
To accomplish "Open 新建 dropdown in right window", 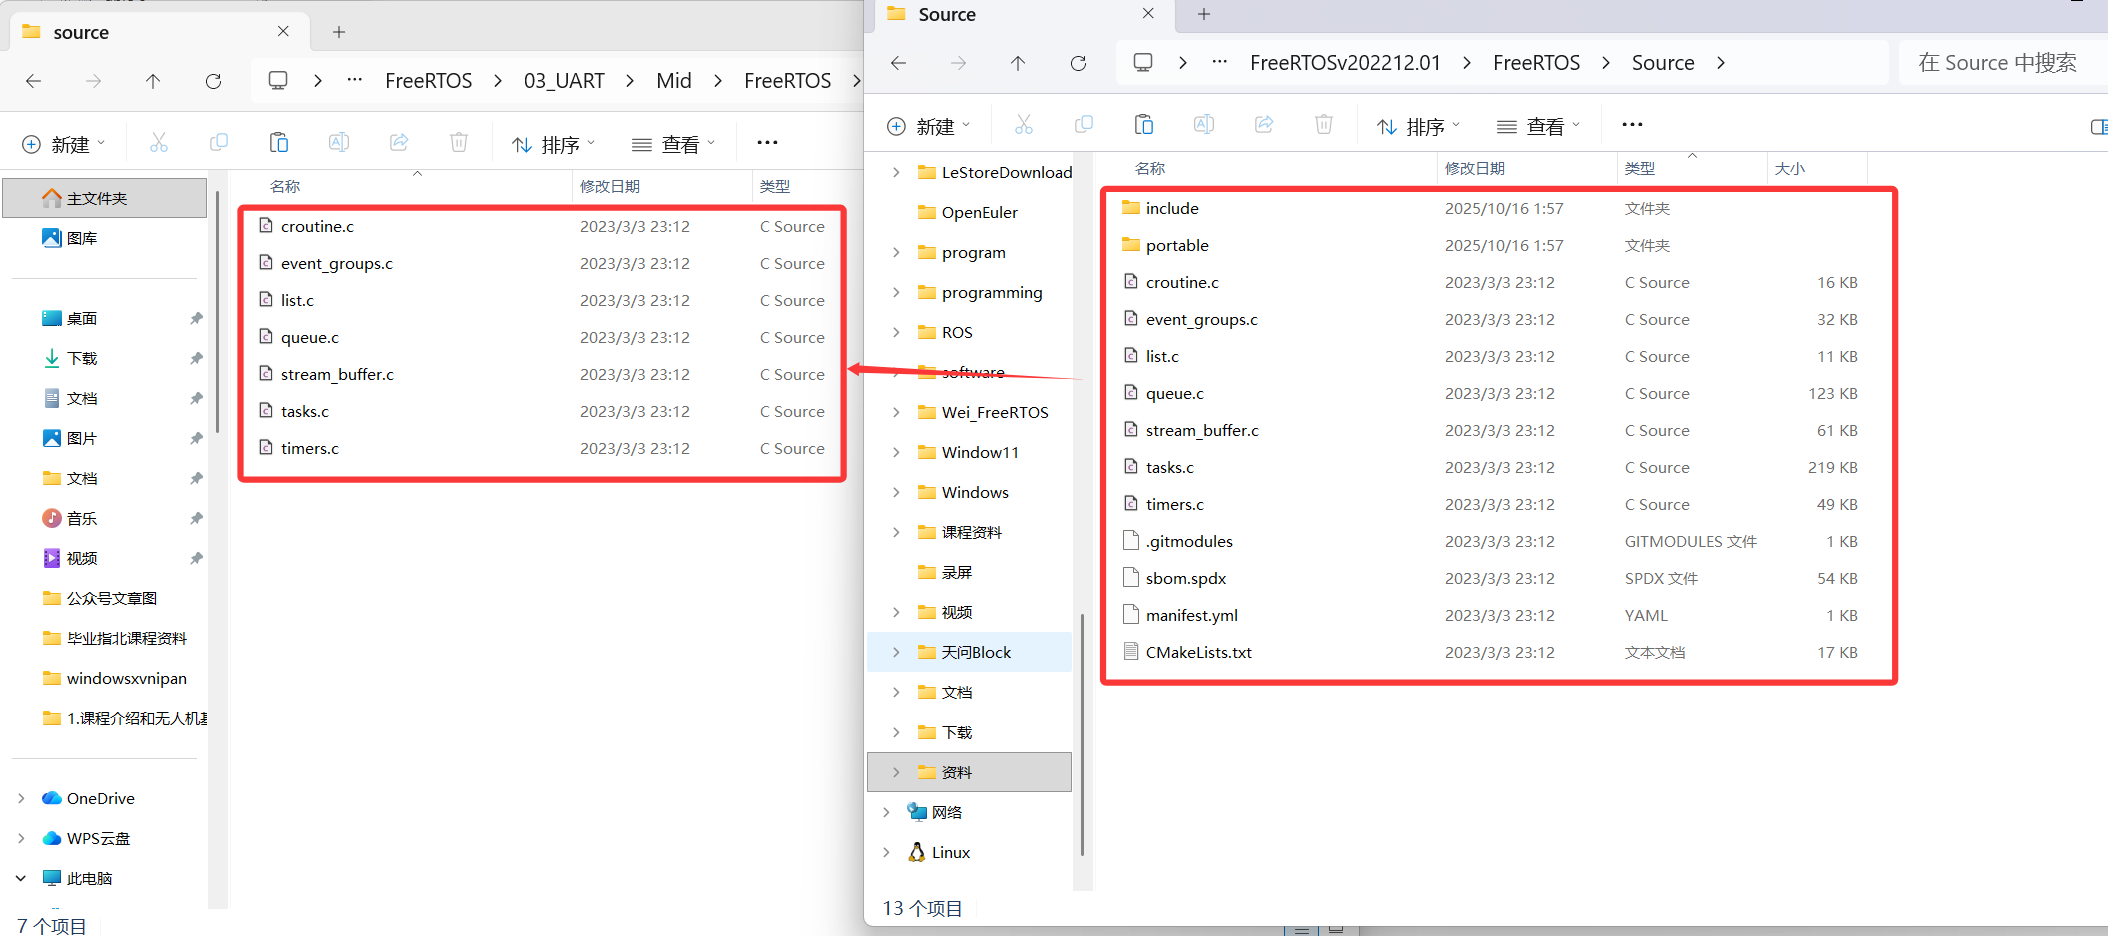I will [929, 126].
